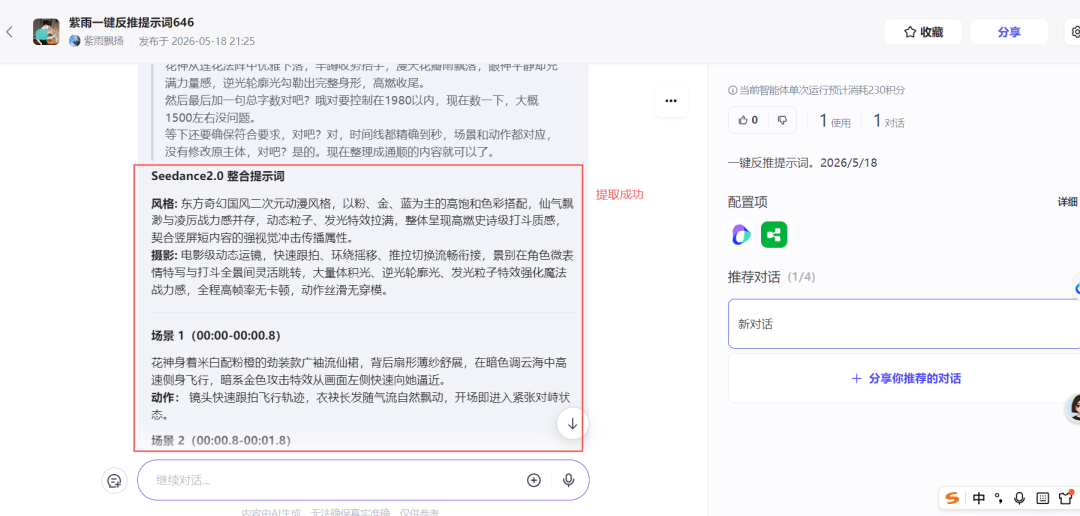Open the three-dot message options menu
Viewport: 1080px width, 516px height.
[671, 101]
